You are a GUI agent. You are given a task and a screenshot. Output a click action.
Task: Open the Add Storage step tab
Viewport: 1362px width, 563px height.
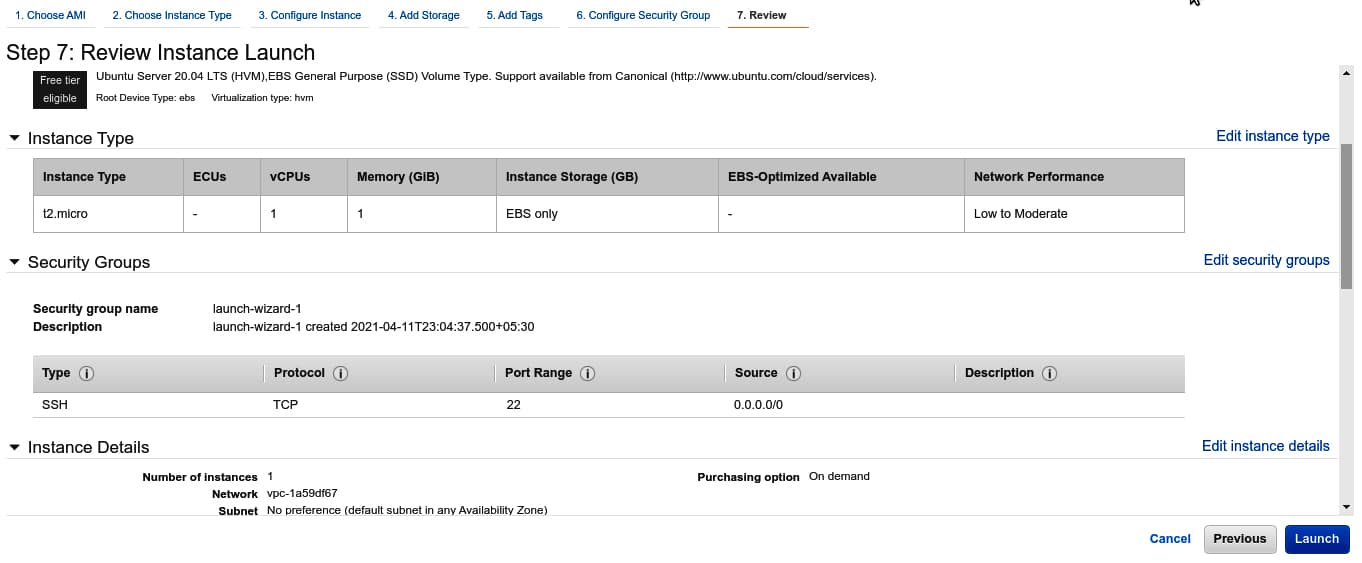tap(424, 15)
